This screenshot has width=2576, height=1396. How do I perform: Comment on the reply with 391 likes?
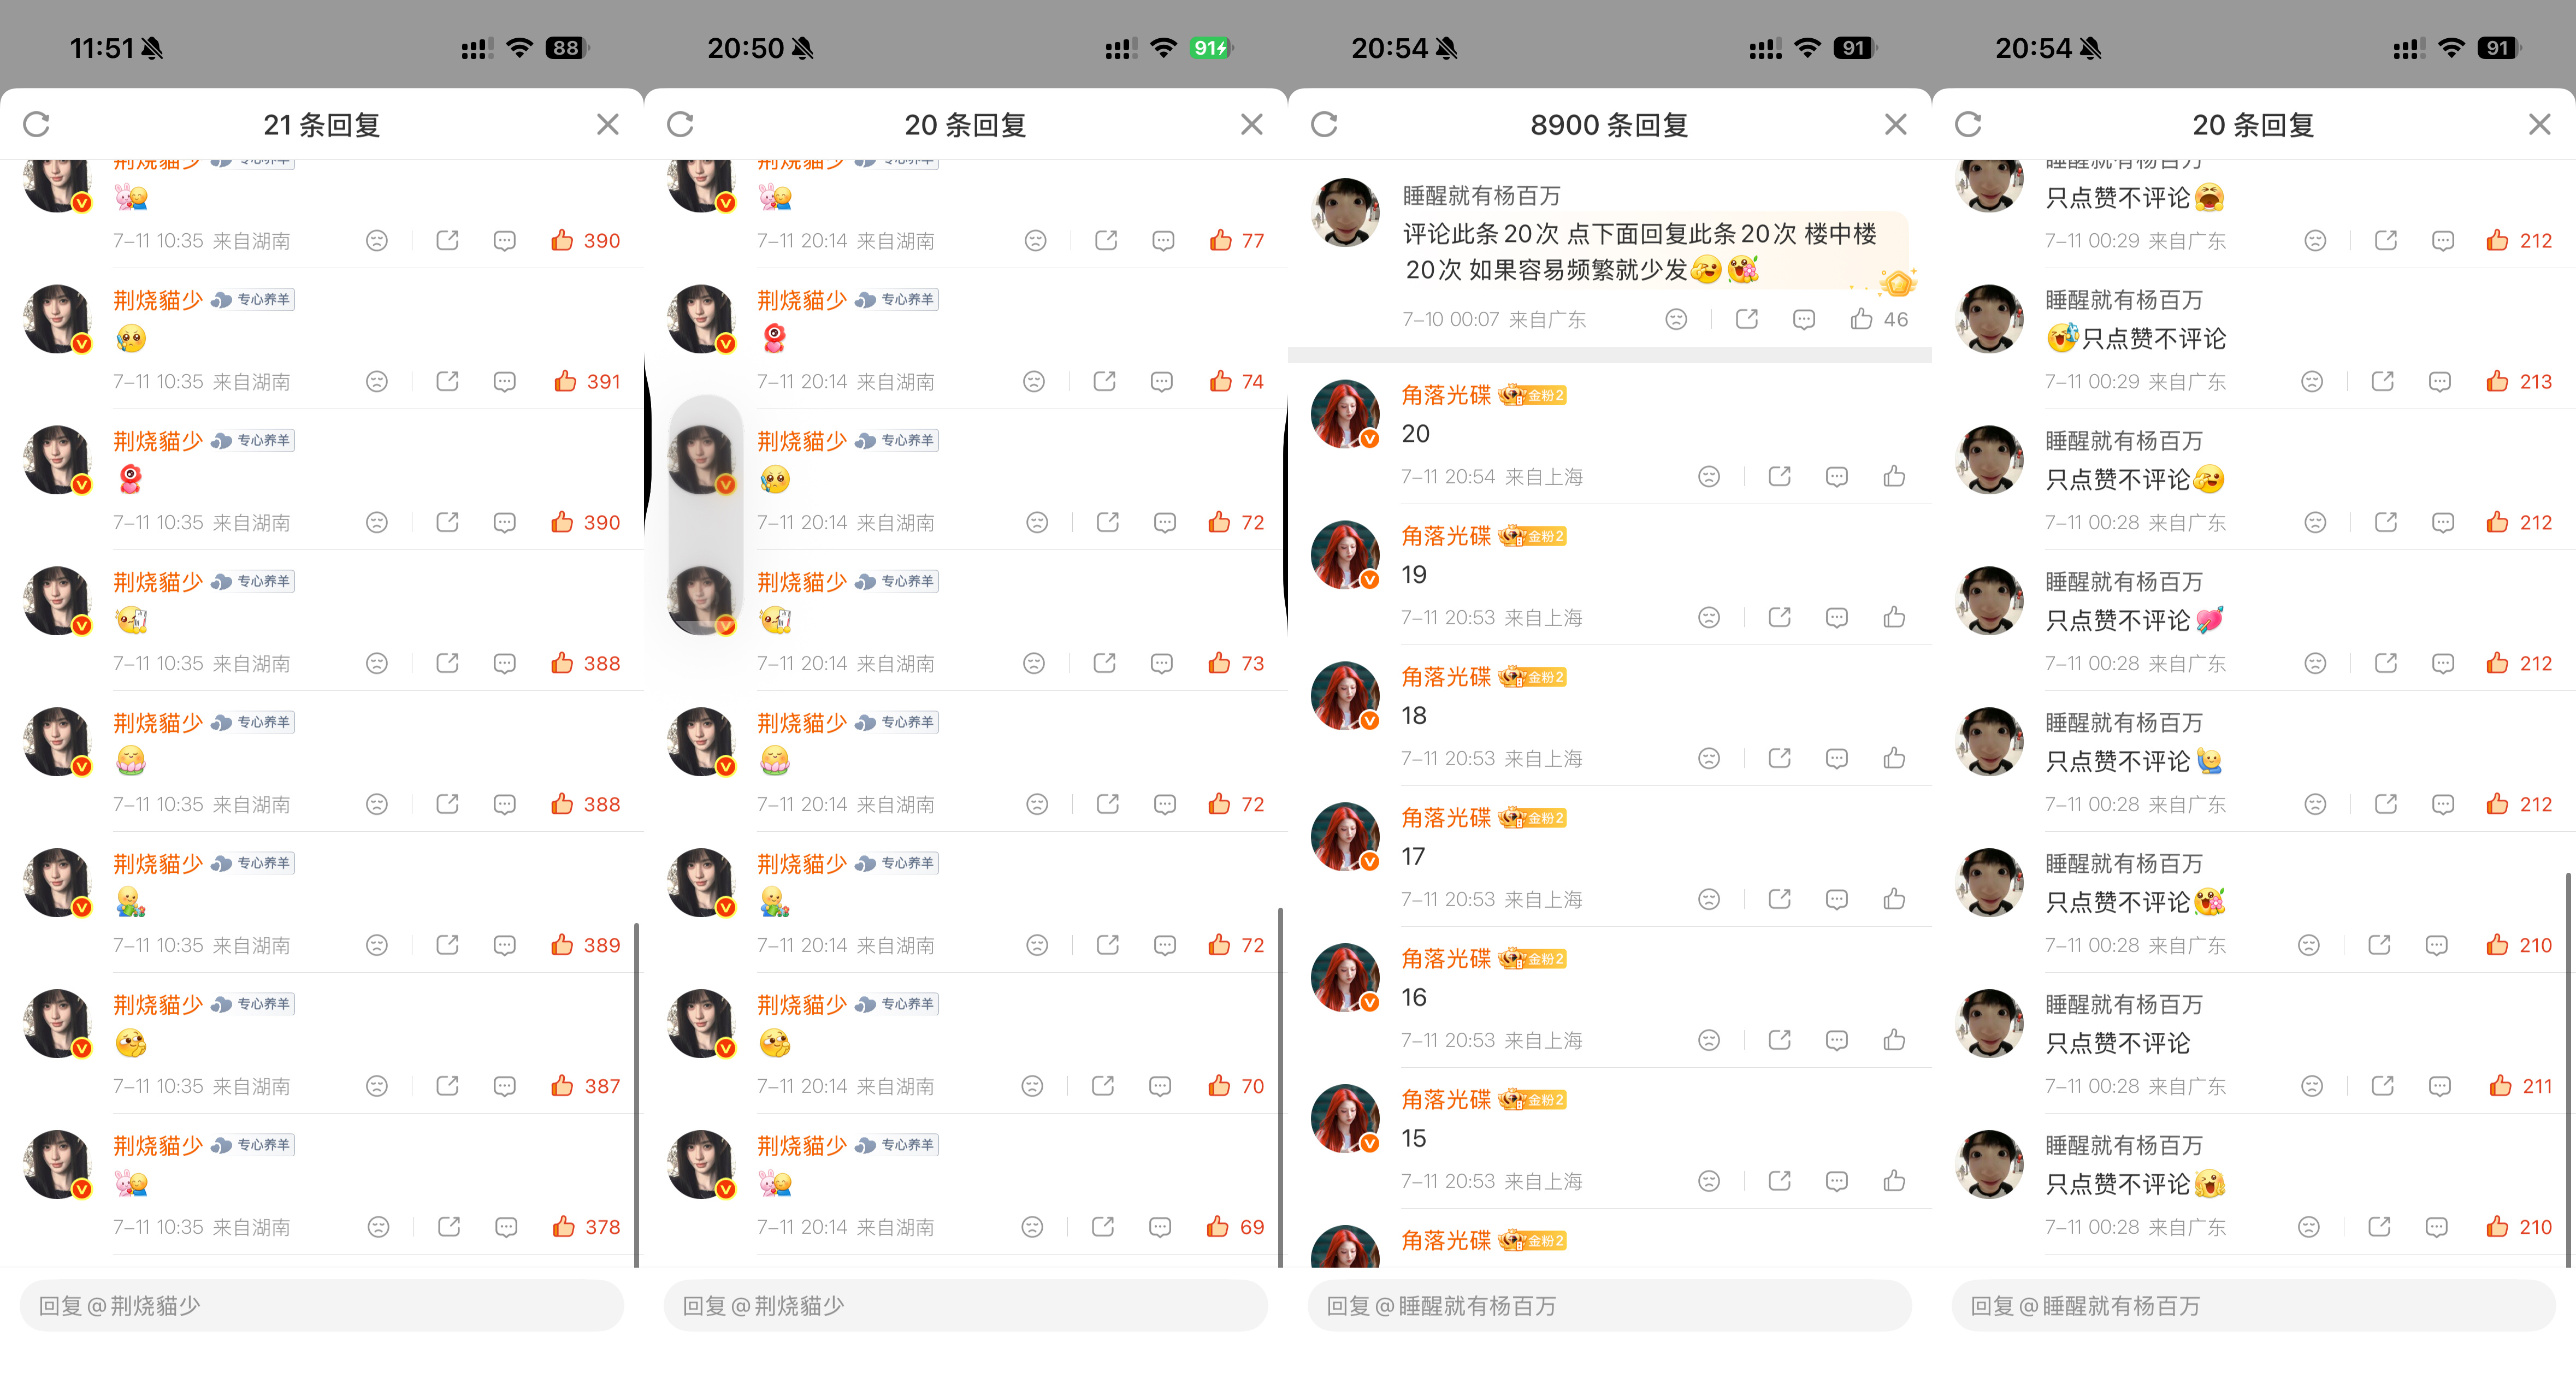505,381
